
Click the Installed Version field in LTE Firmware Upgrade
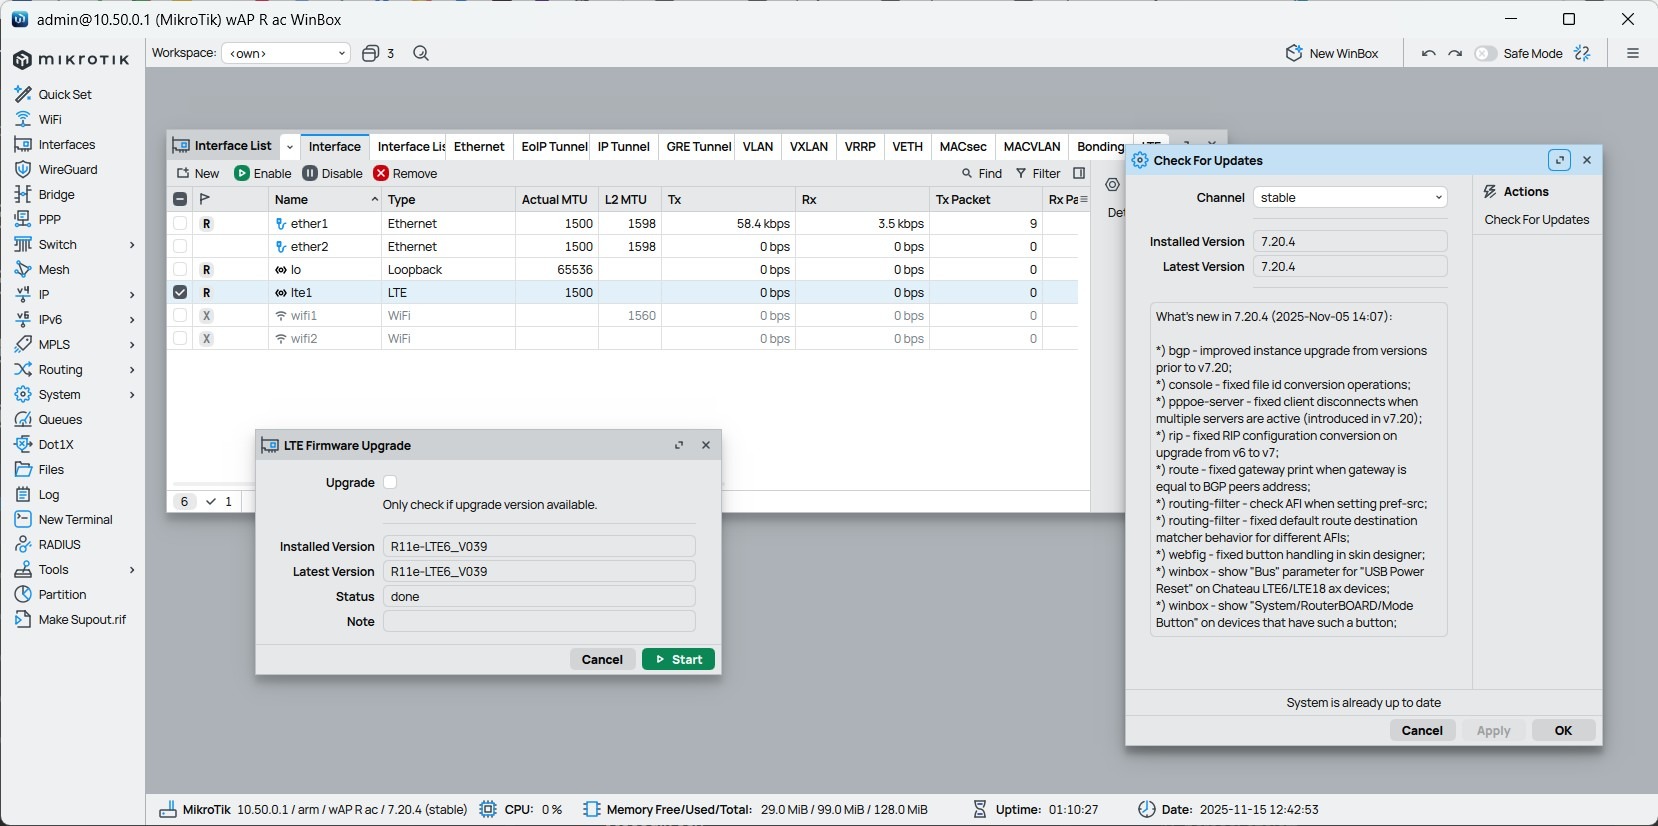[539, 546]
